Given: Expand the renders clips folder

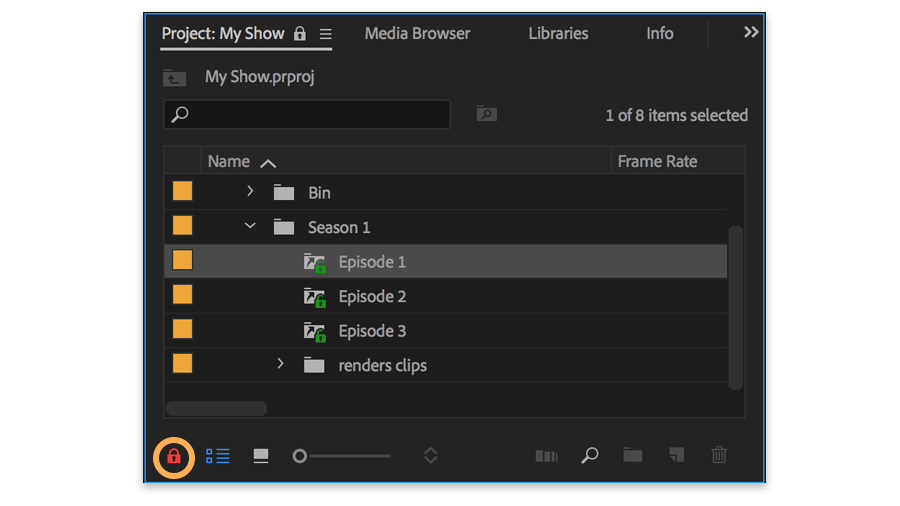Looking at the screenshot, I should pyautogui.click(x=281, y=364).
